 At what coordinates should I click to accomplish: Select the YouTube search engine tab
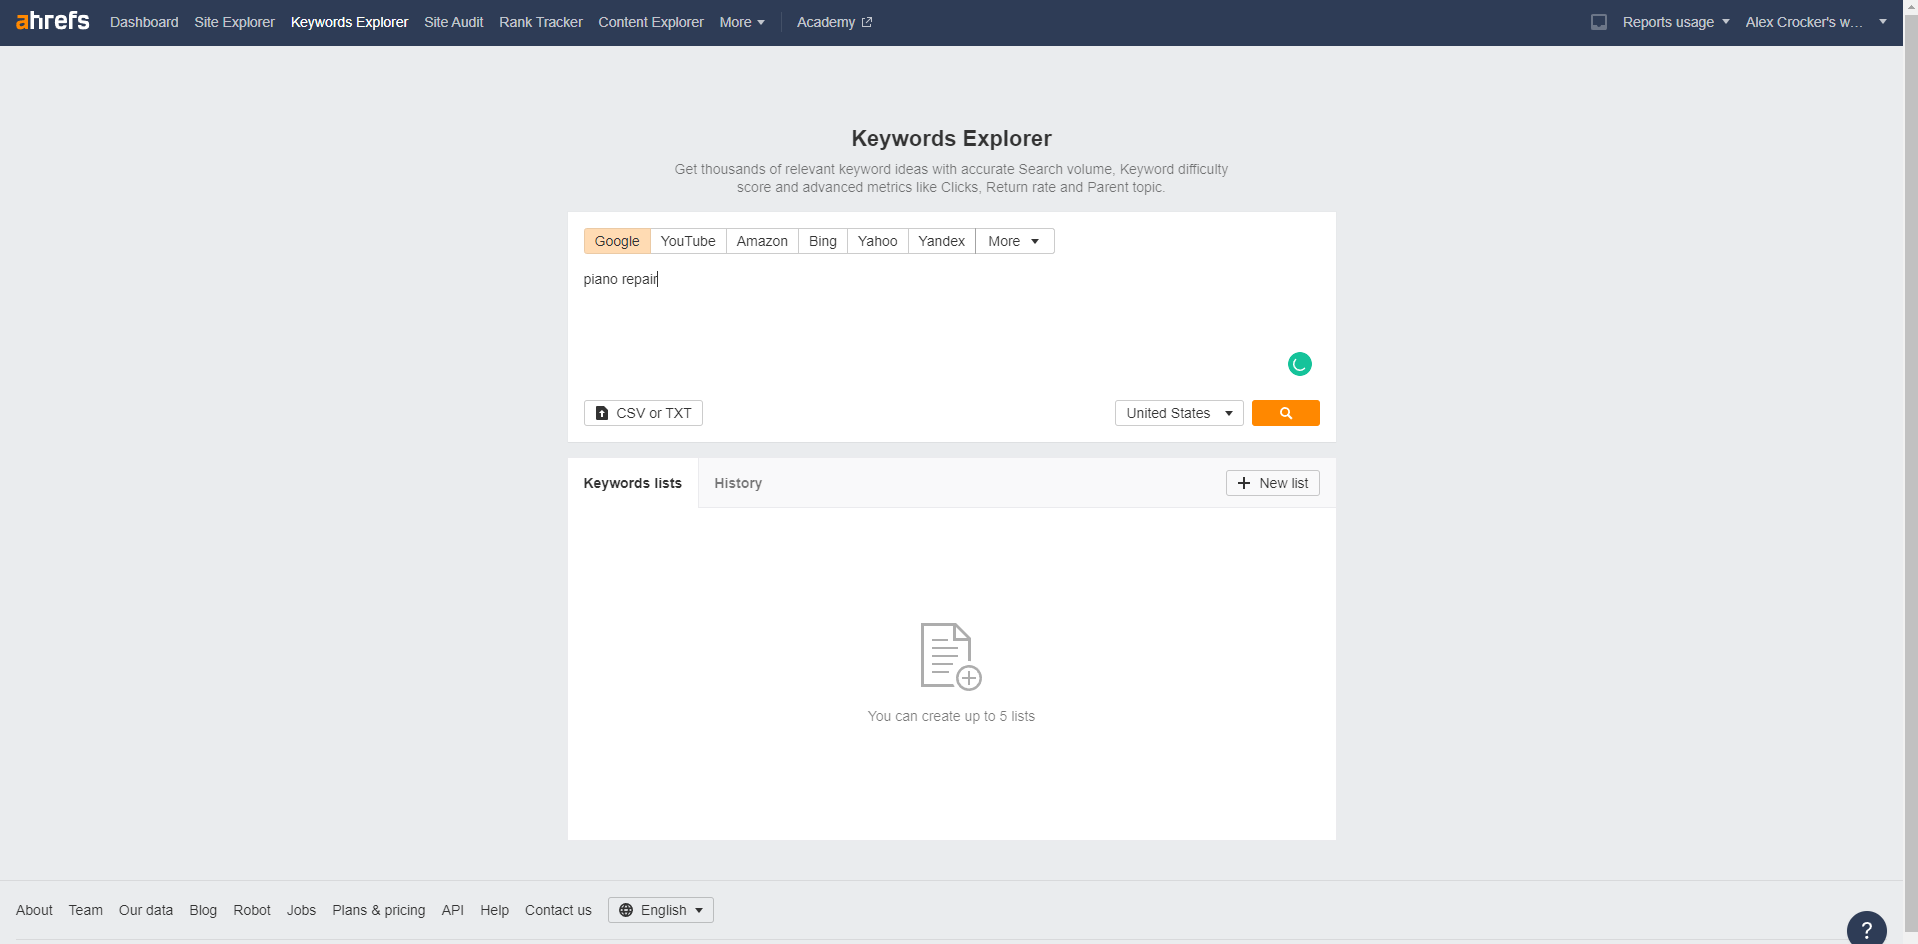(688, 241)
